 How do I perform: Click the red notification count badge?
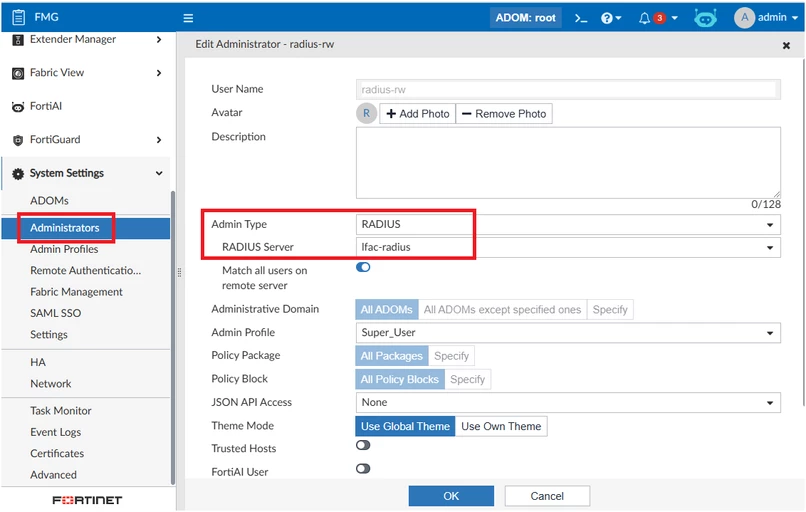tap(660, 18)
